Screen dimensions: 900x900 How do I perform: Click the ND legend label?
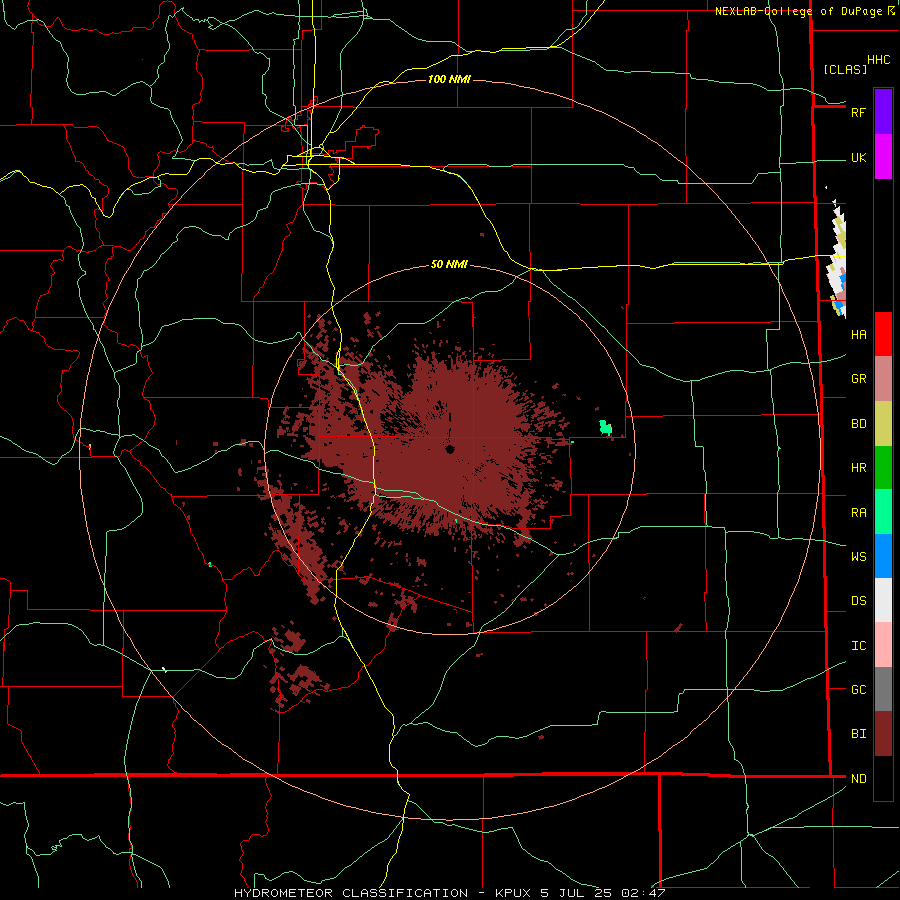click(x=858, y=779)
